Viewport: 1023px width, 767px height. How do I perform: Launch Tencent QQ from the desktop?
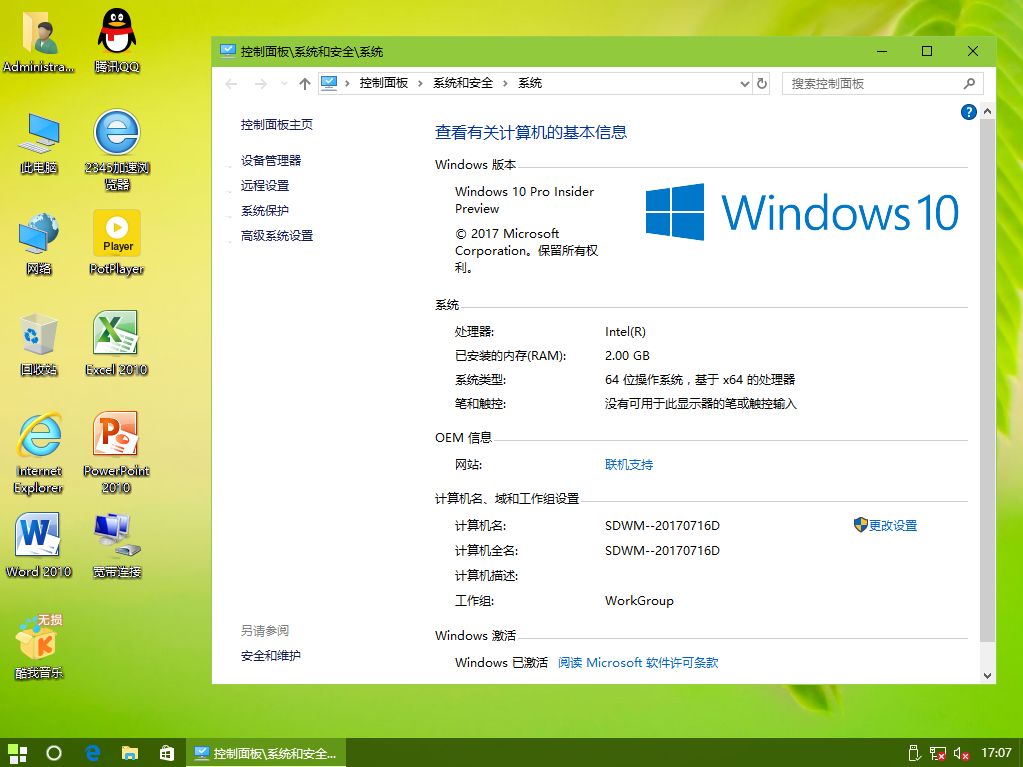(x=117, y=40)
